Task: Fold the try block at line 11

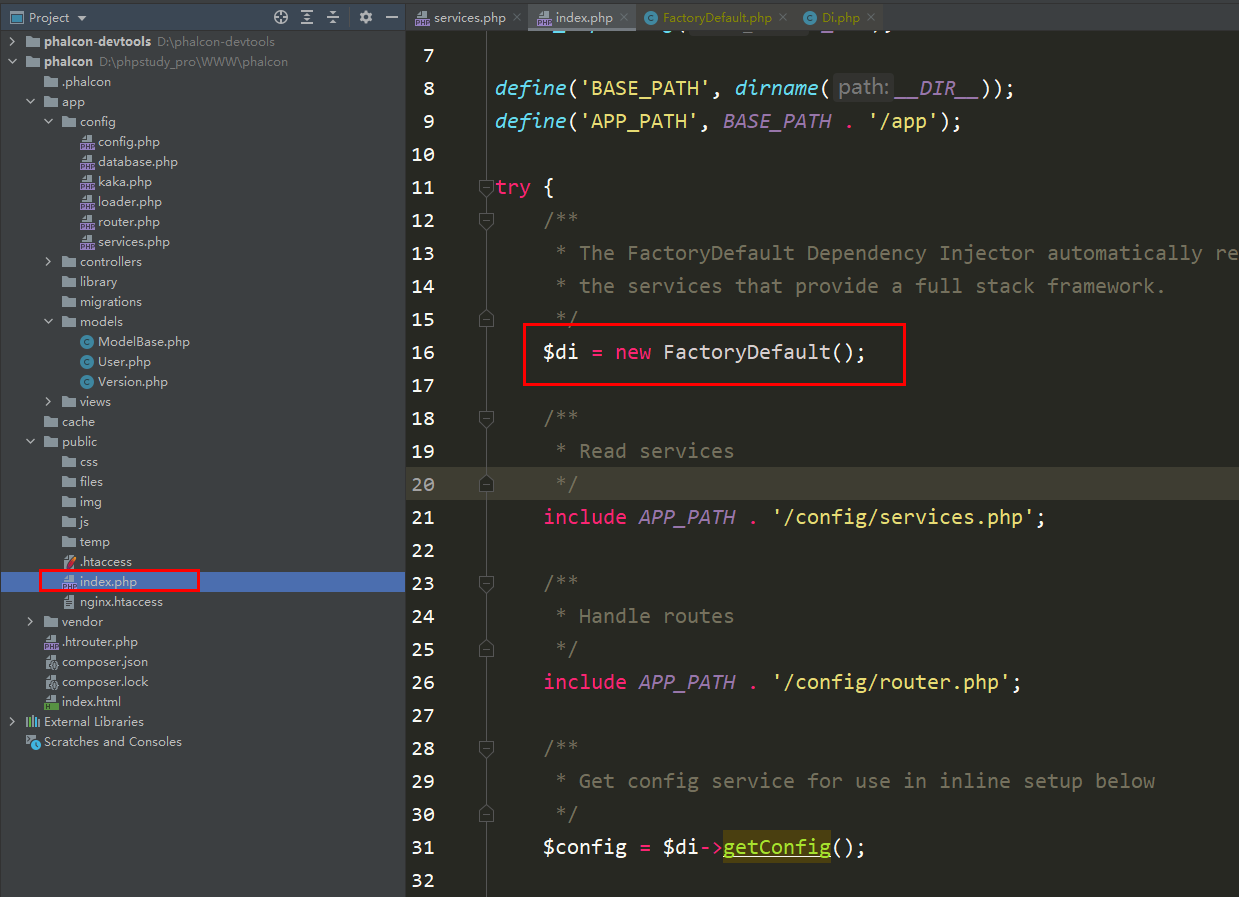Action: [487, 187]
